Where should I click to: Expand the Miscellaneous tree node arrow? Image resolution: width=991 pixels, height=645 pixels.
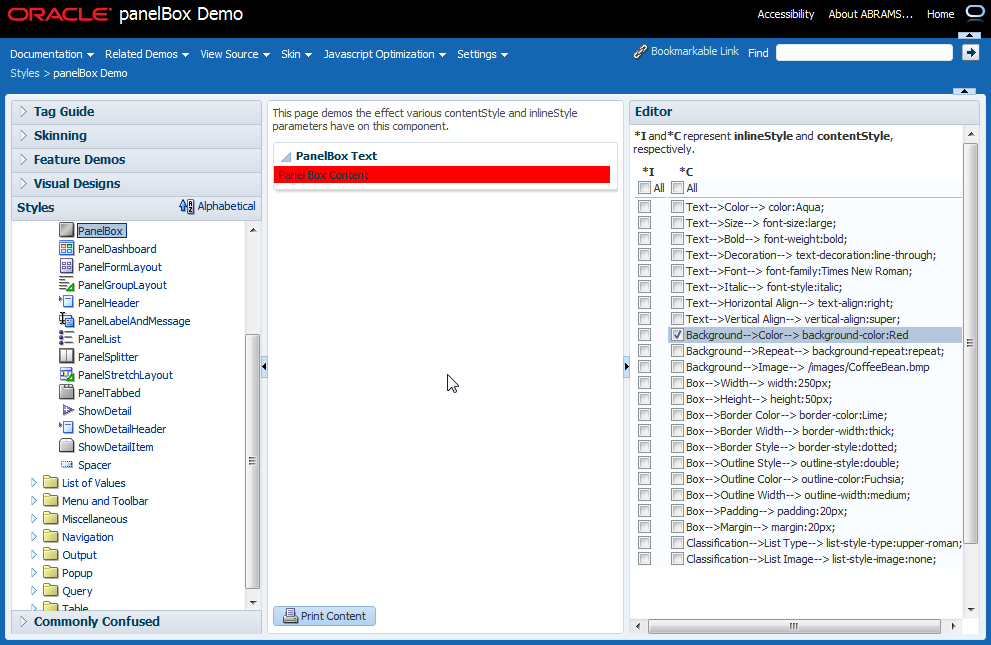[34, 519]
